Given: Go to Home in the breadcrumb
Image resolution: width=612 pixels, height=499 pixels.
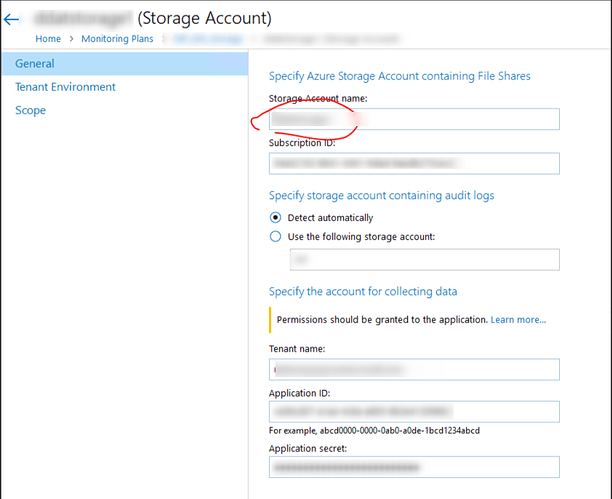Looking at the screenshot, I should [x=48, y=39].
